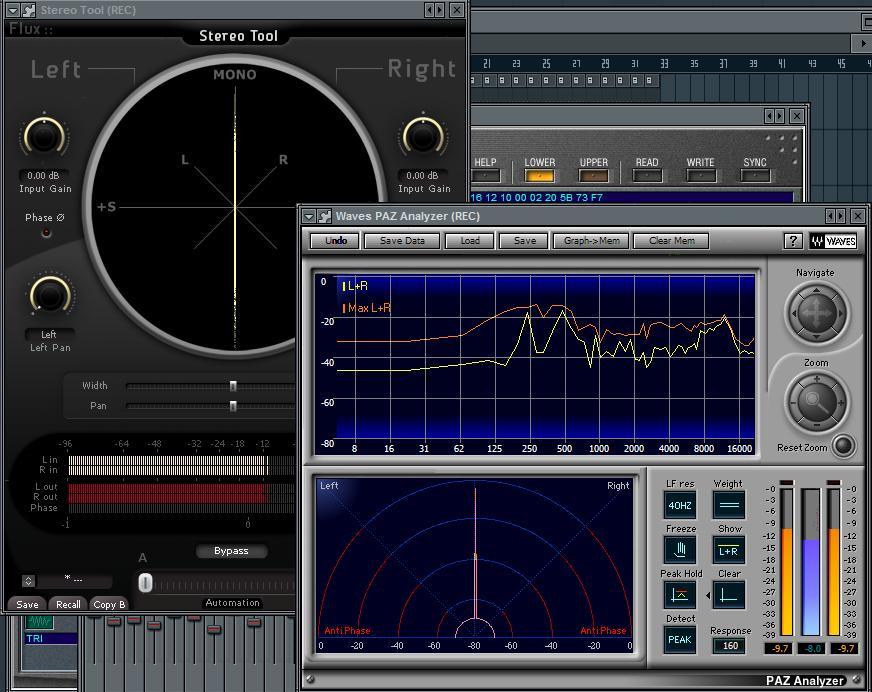Toggle WRITE in background plugin
Viewport: 872px width, 692px height.
click(x=701, y=176)
